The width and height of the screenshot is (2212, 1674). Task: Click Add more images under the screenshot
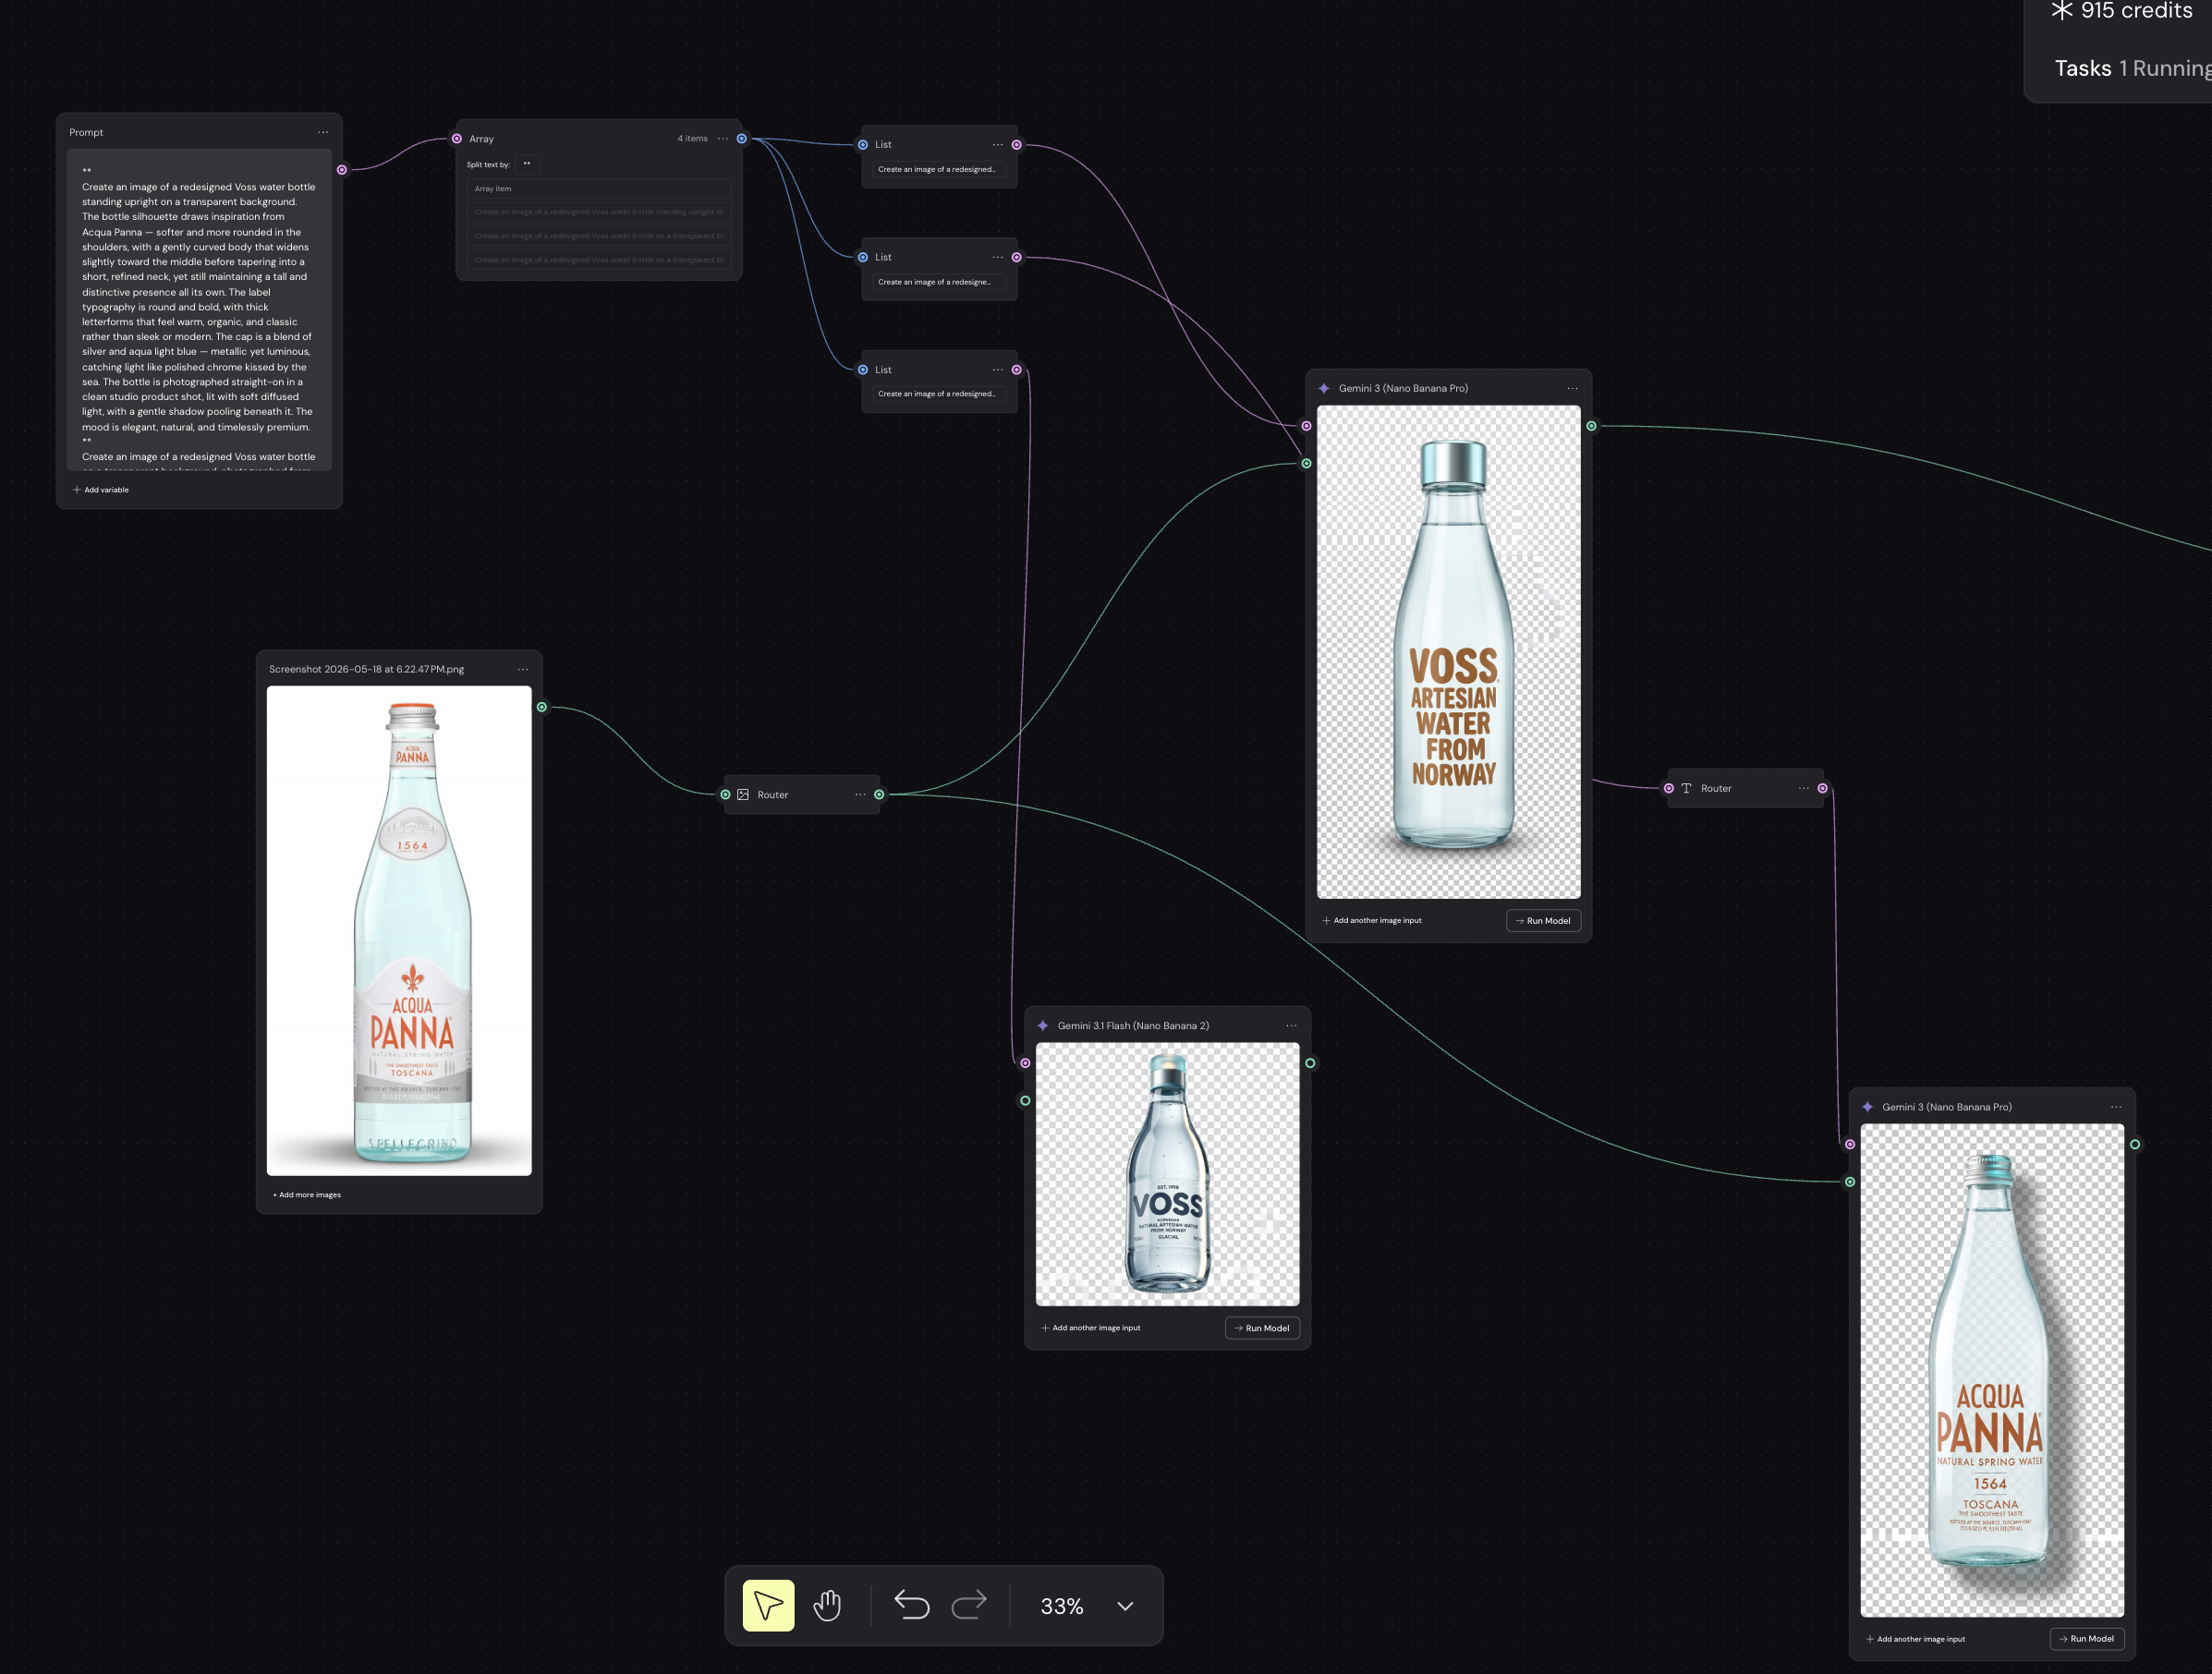(x=307, y=1194)
